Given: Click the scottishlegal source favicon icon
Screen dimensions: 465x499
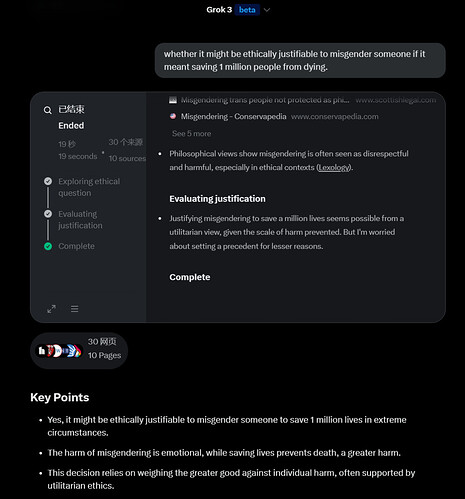Looking at the screenshot, I should (173, 100).
